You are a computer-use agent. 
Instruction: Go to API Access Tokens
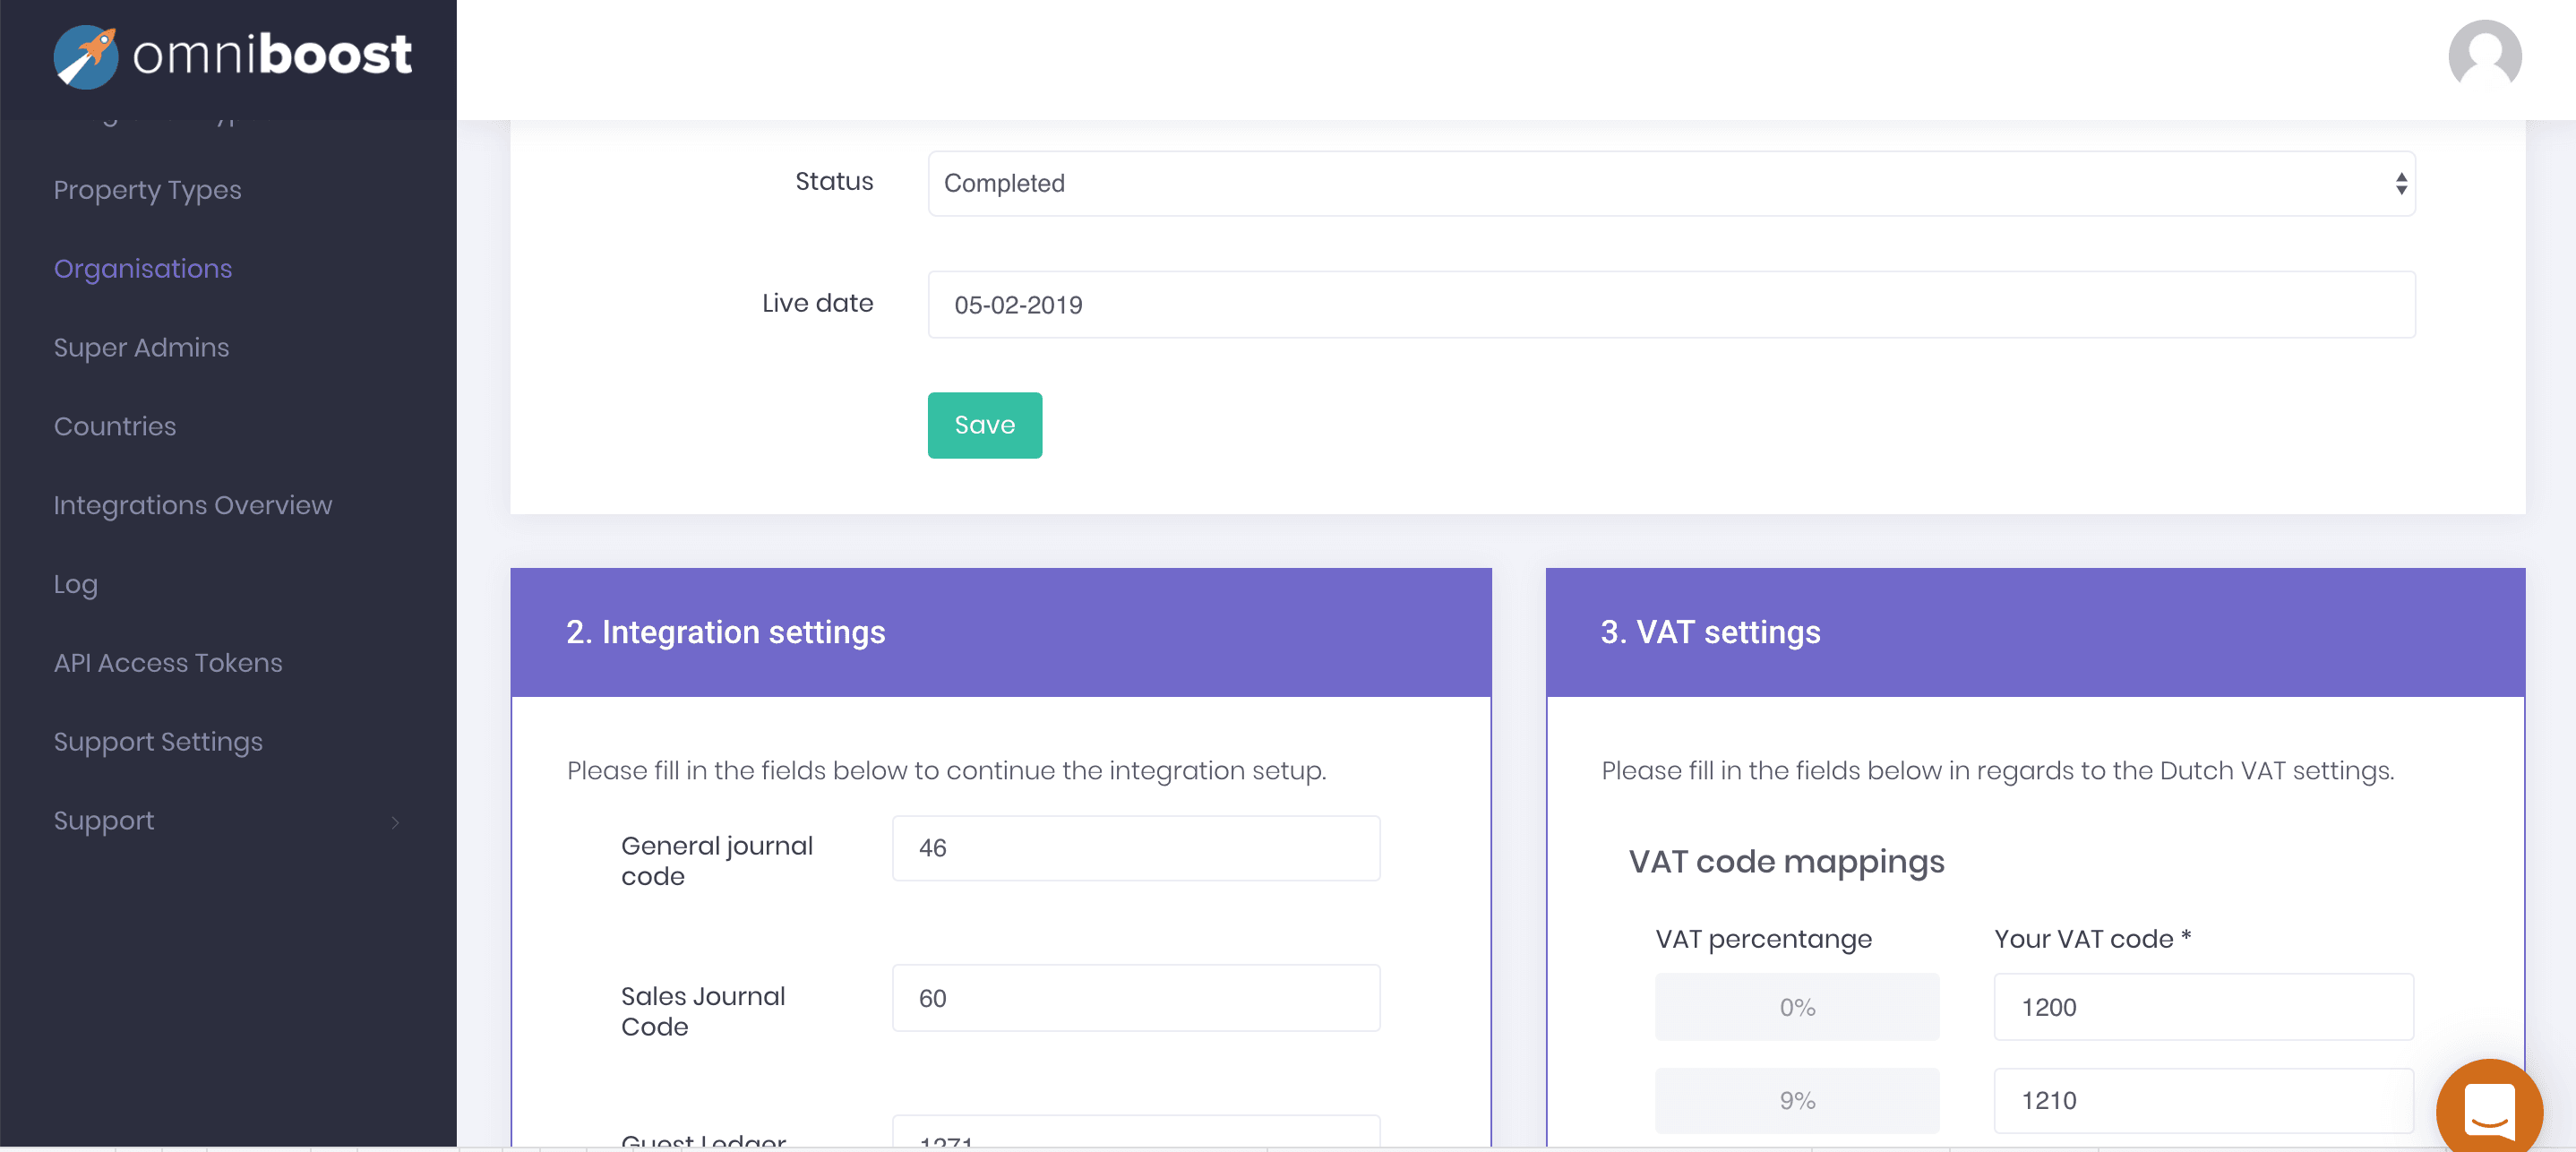pyautogui.click(x=168, y=663)
